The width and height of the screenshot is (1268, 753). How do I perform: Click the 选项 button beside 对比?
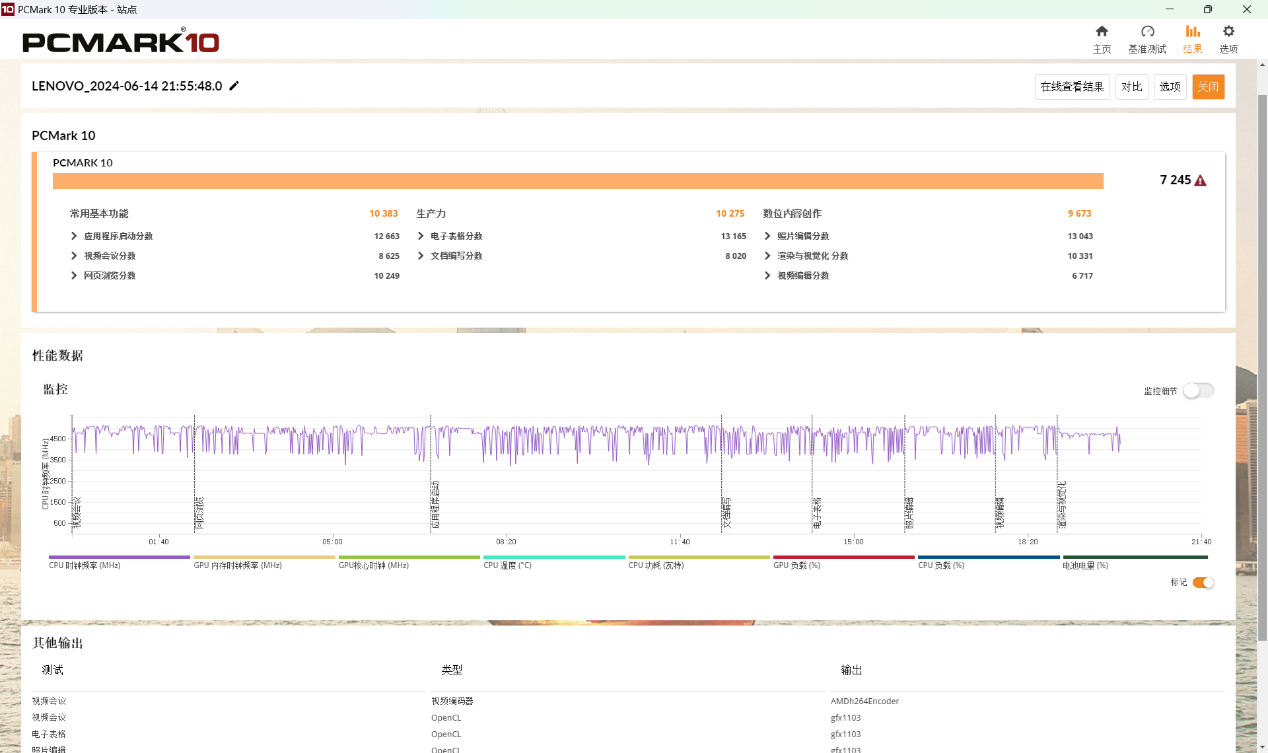1170,87
